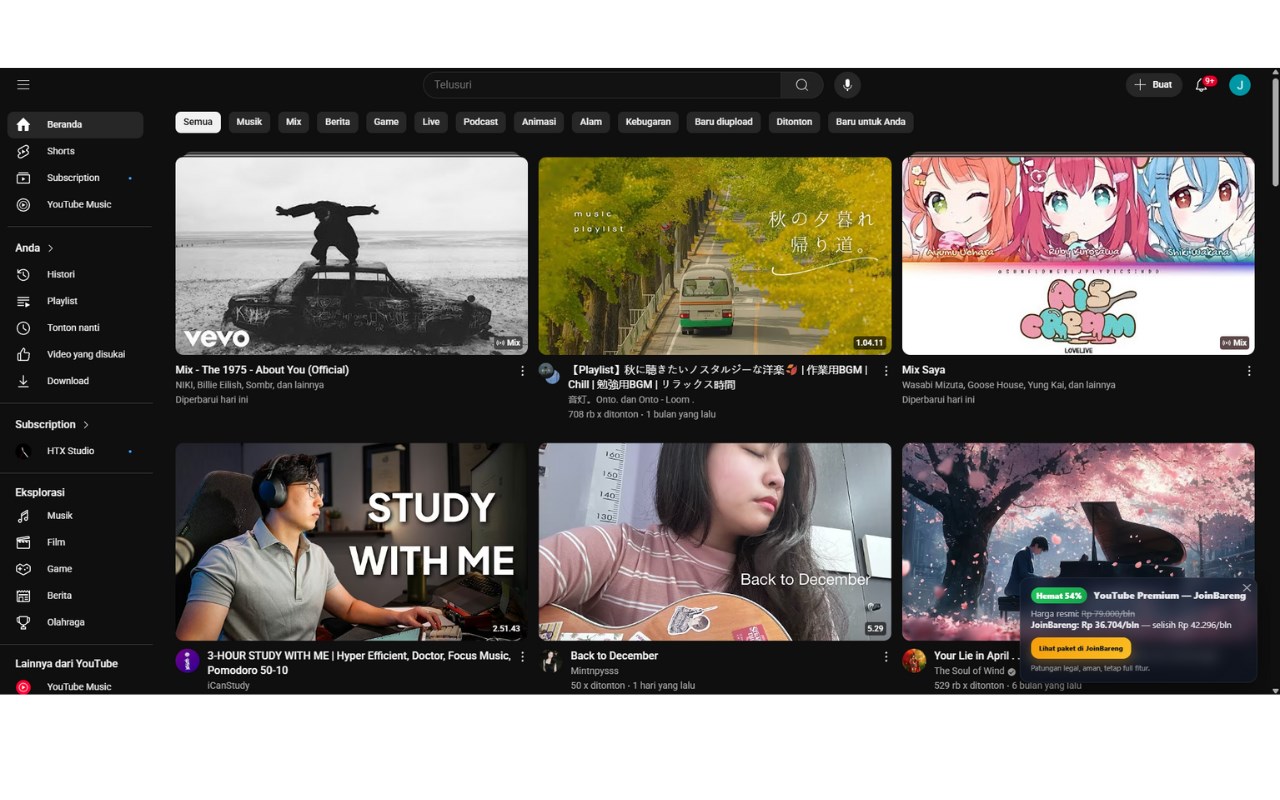Viewport: 1280px width, 800px height.
Task: Select the Live filter chip
Action: coord(431,122)
